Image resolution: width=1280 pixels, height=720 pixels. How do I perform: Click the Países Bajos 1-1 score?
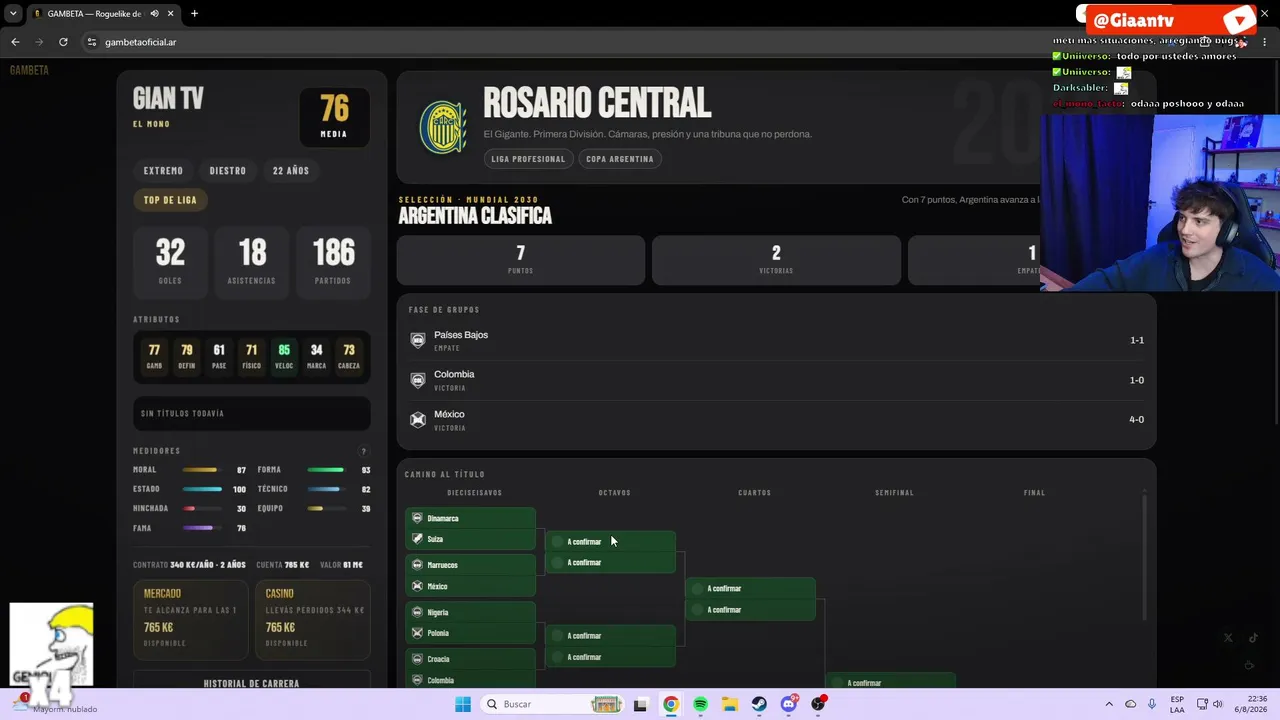[1137, 341]
